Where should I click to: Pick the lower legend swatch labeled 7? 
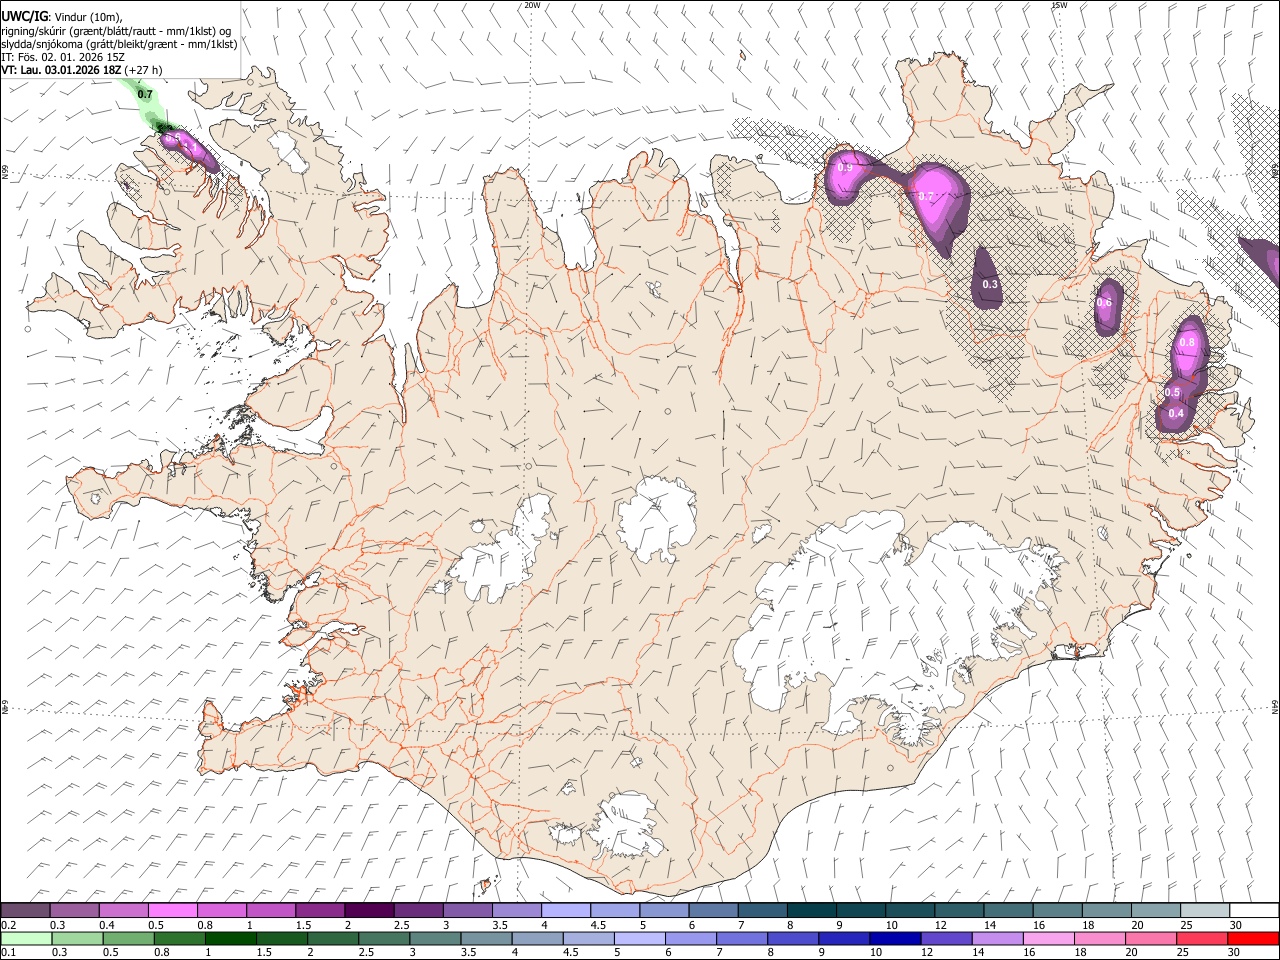click(x=741, y=938)
